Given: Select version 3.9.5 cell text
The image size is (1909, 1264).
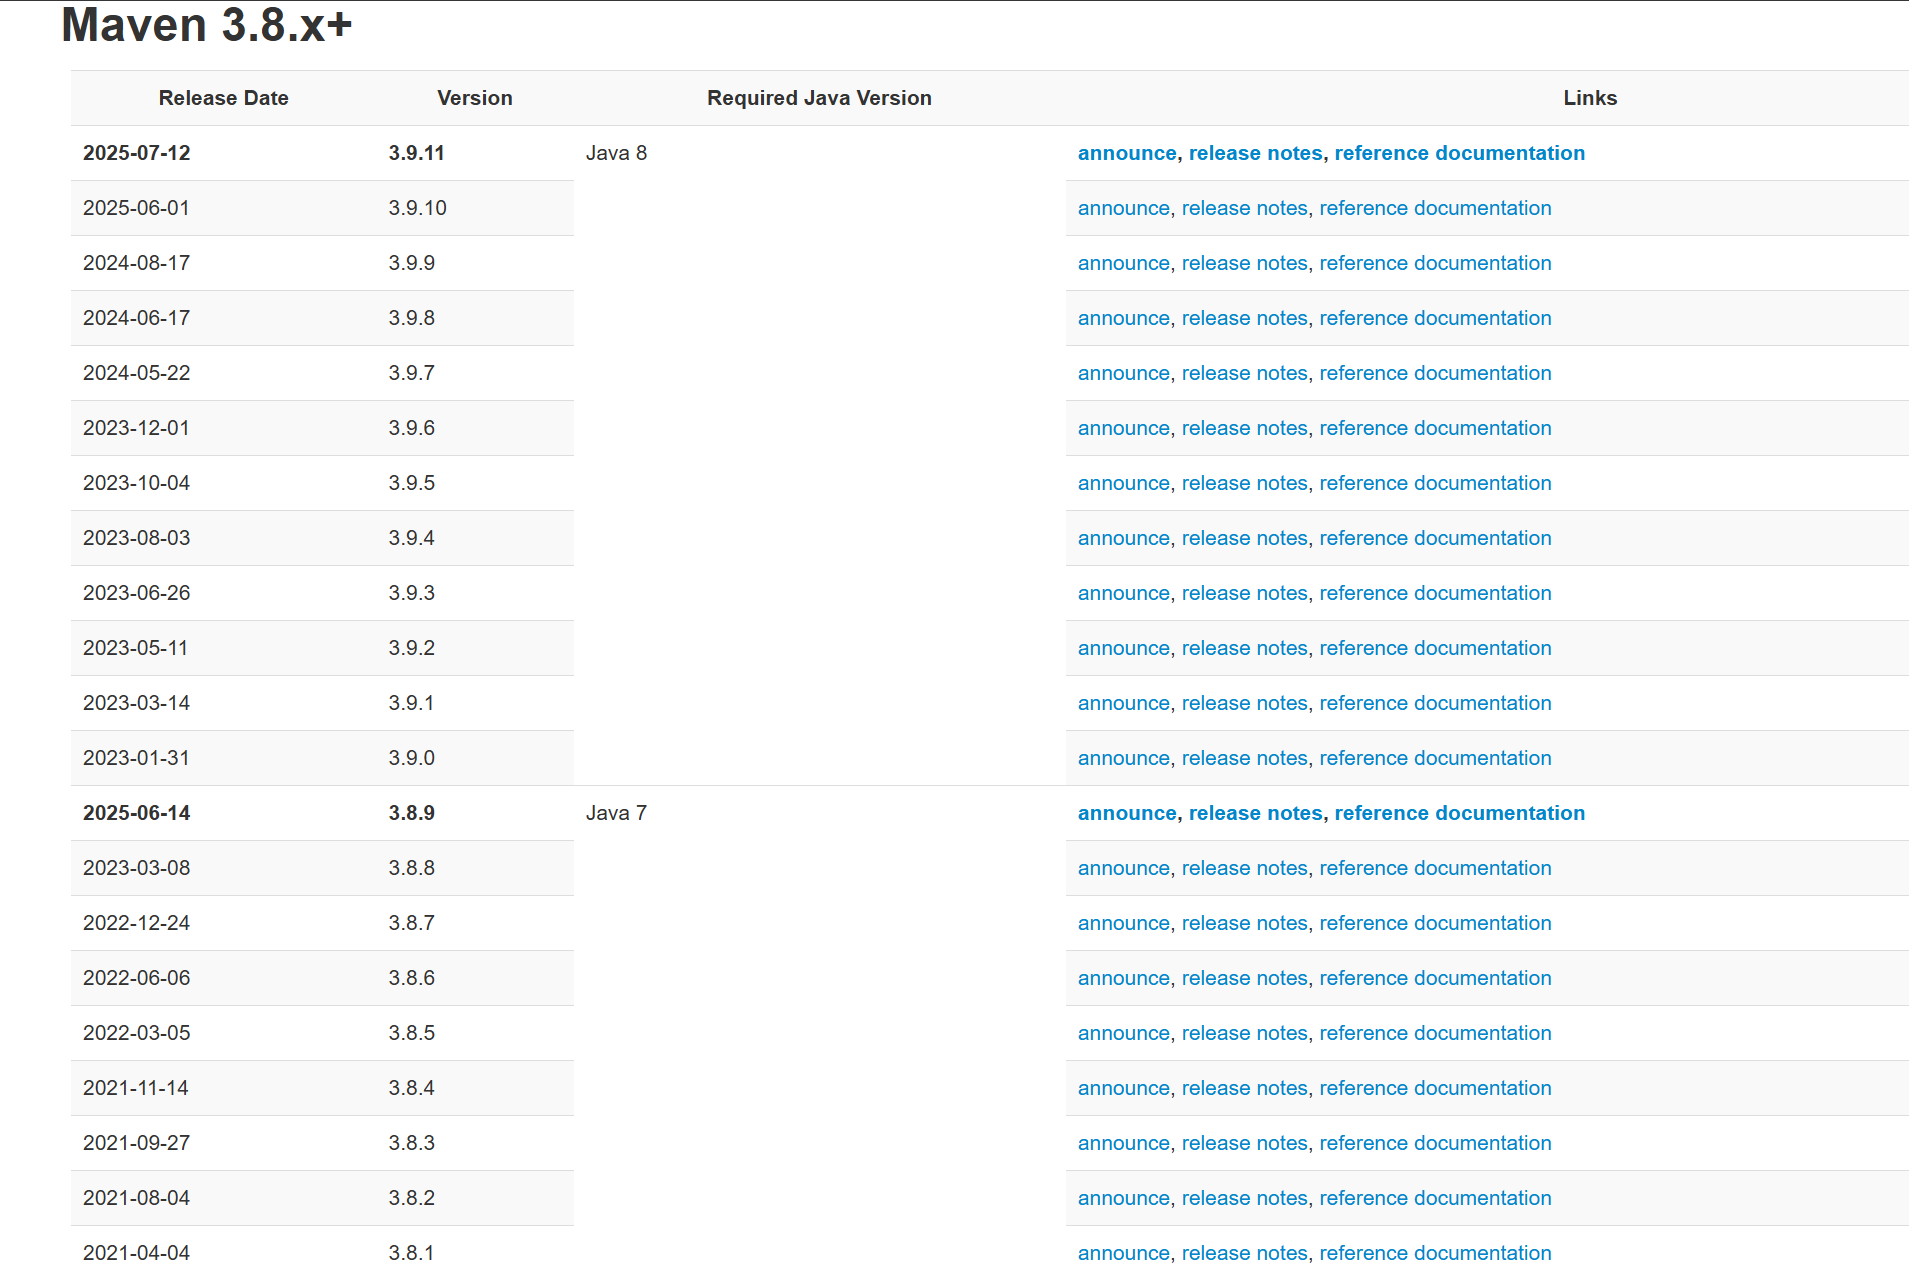Looking at the screenshot, I should (x=411, y=483).
